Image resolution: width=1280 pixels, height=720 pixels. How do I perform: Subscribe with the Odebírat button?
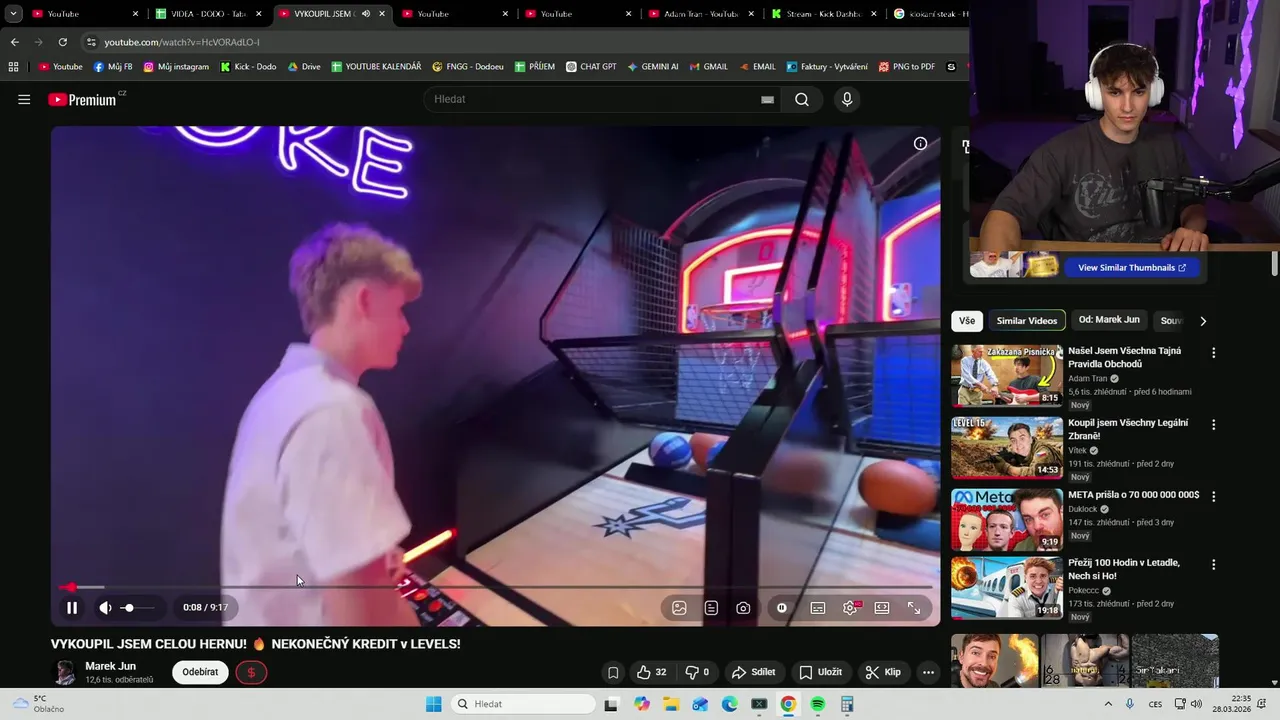click(x=200, y=672)
